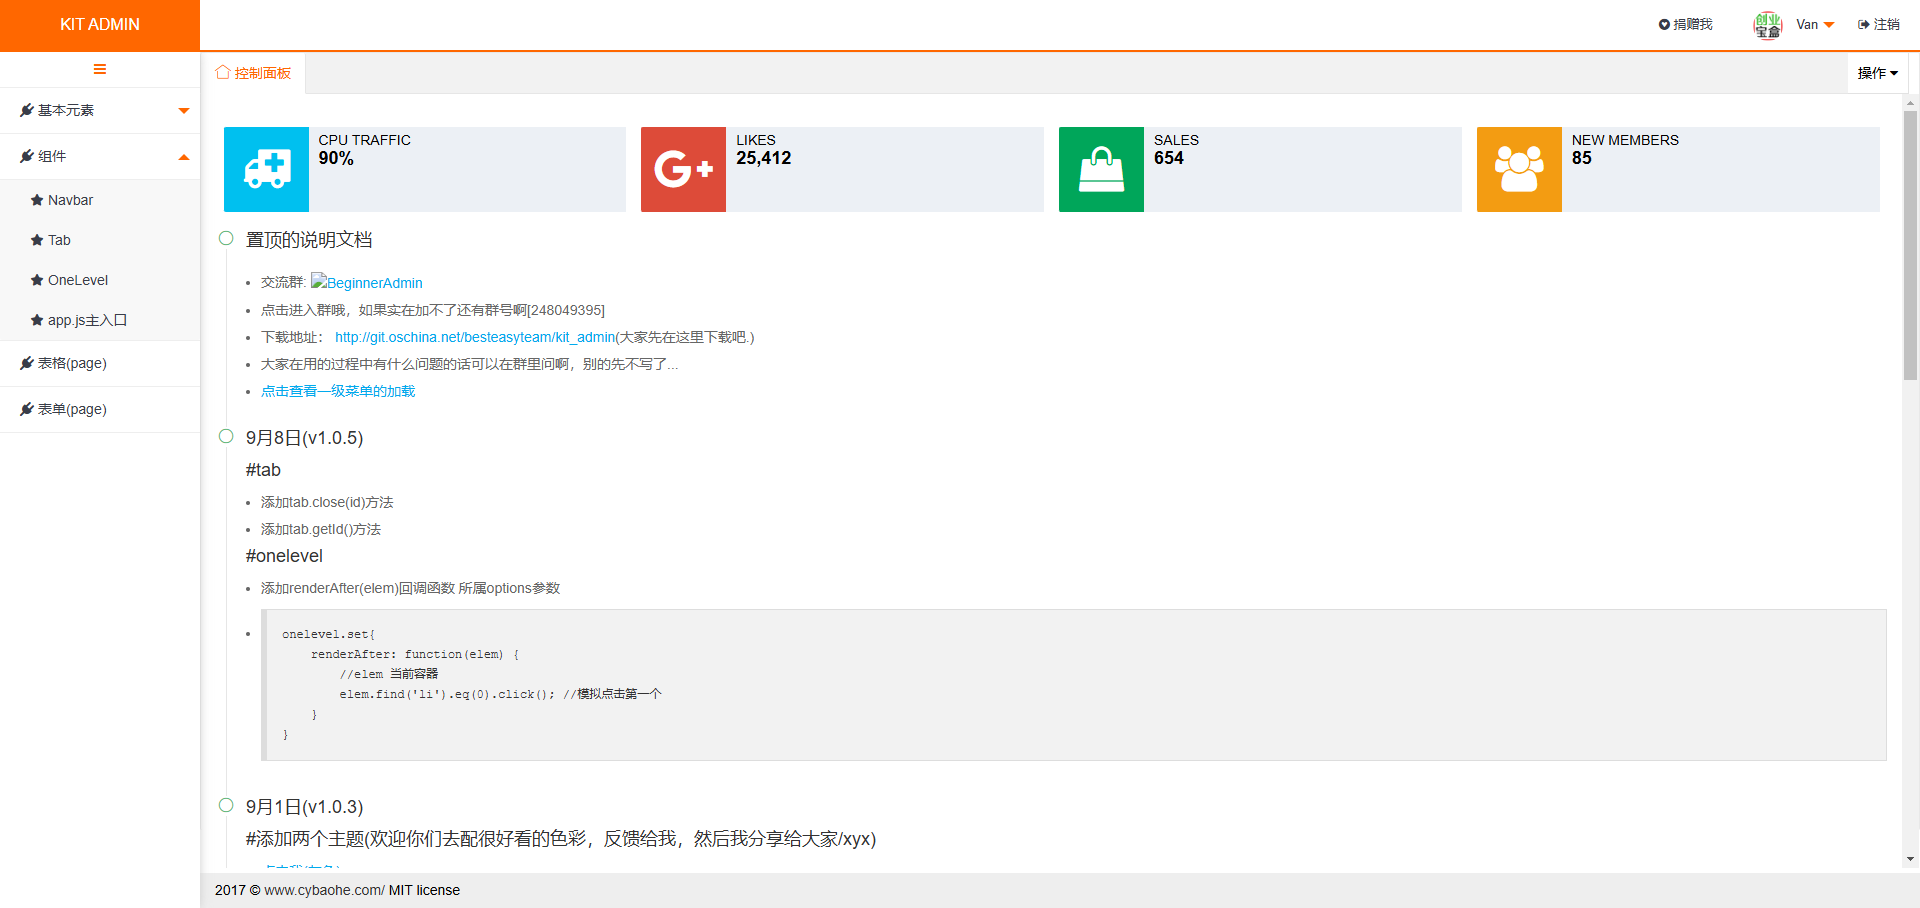Screen dimensions: 1920x908
Task: Click the KIT ADMIN logo
Action: click(x=100, y=25)
